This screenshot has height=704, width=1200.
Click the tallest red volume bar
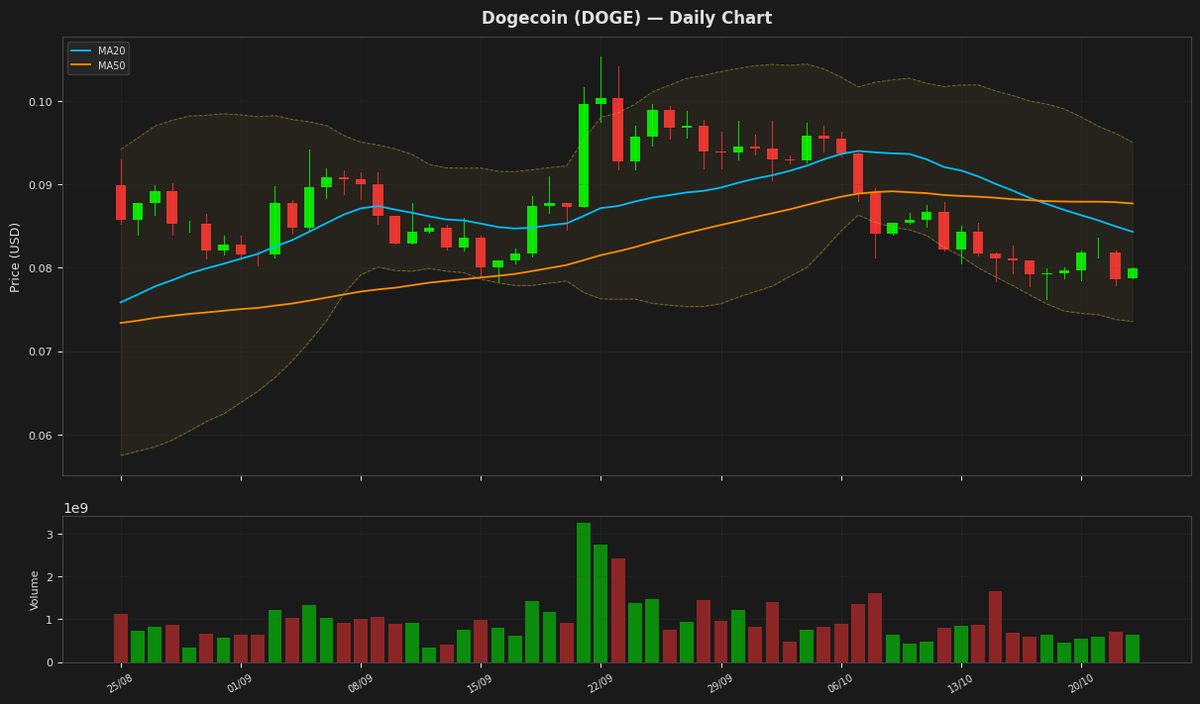click(x=618, y=610)
